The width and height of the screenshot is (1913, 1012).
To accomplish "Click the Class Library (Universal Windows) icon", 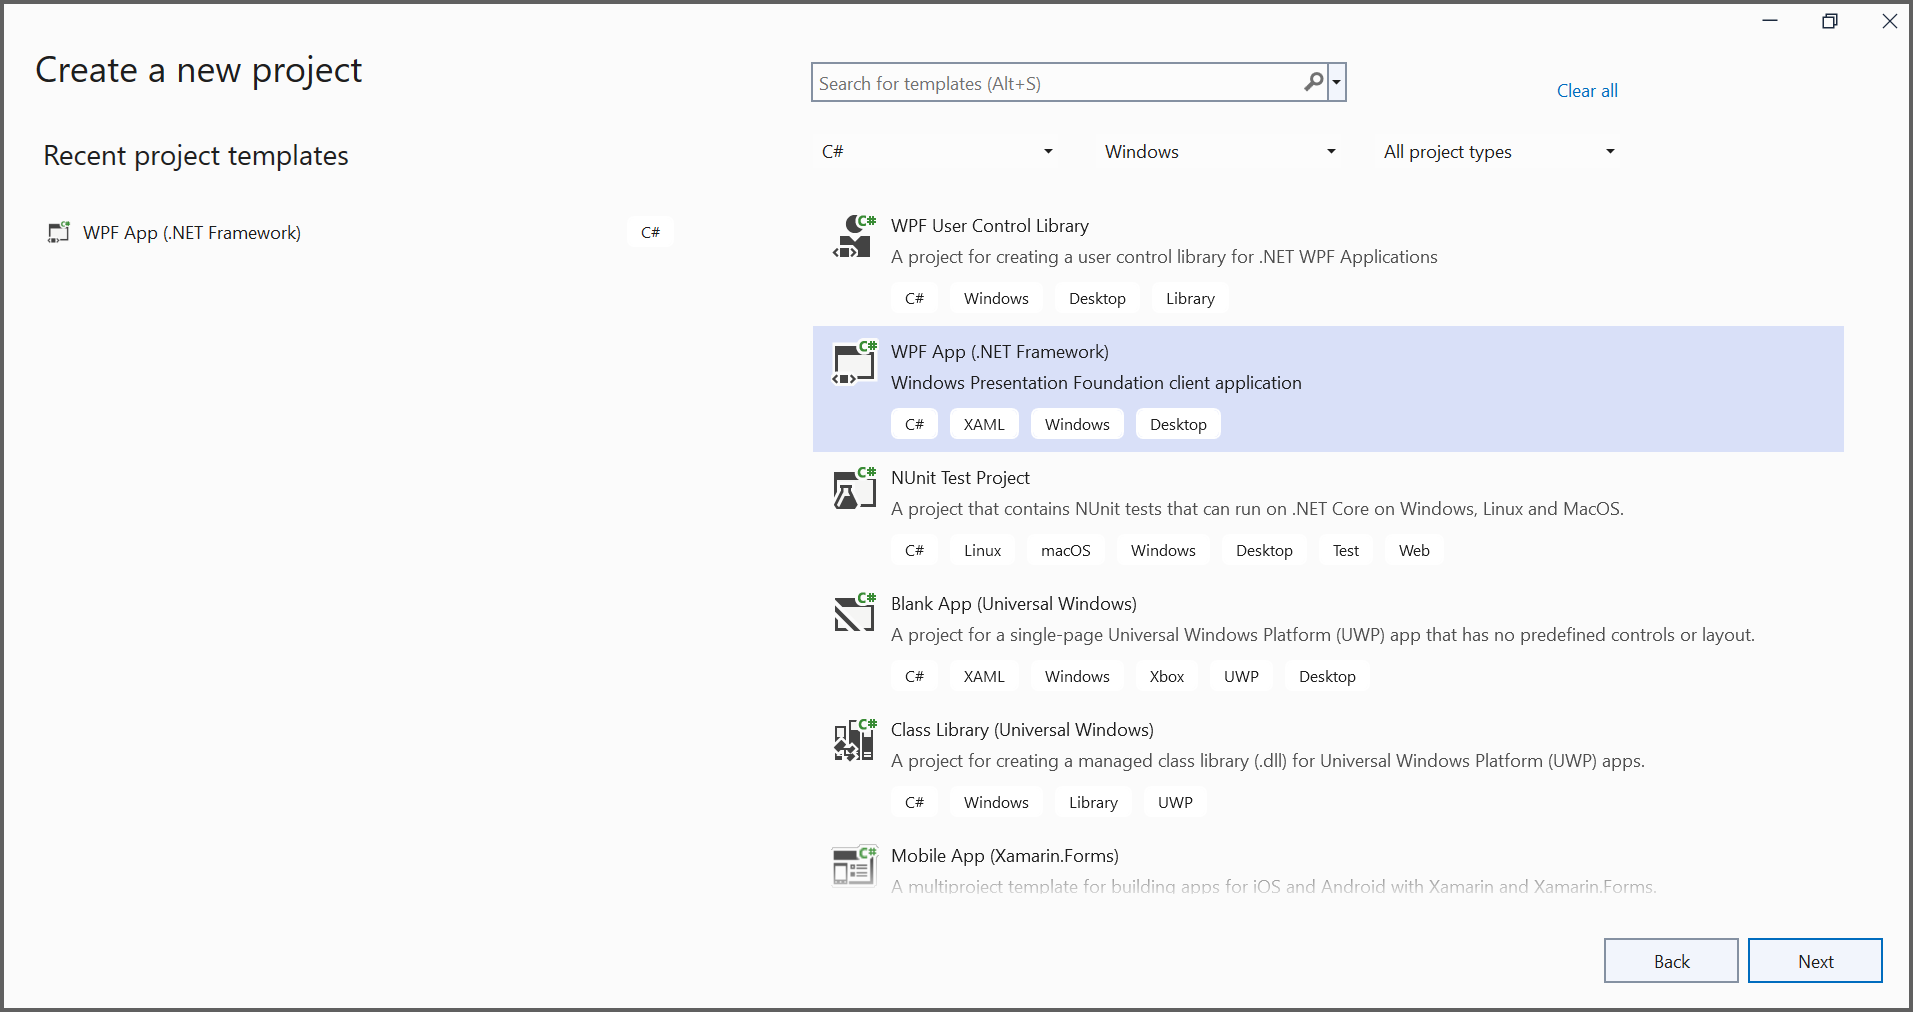I will 854,740.
